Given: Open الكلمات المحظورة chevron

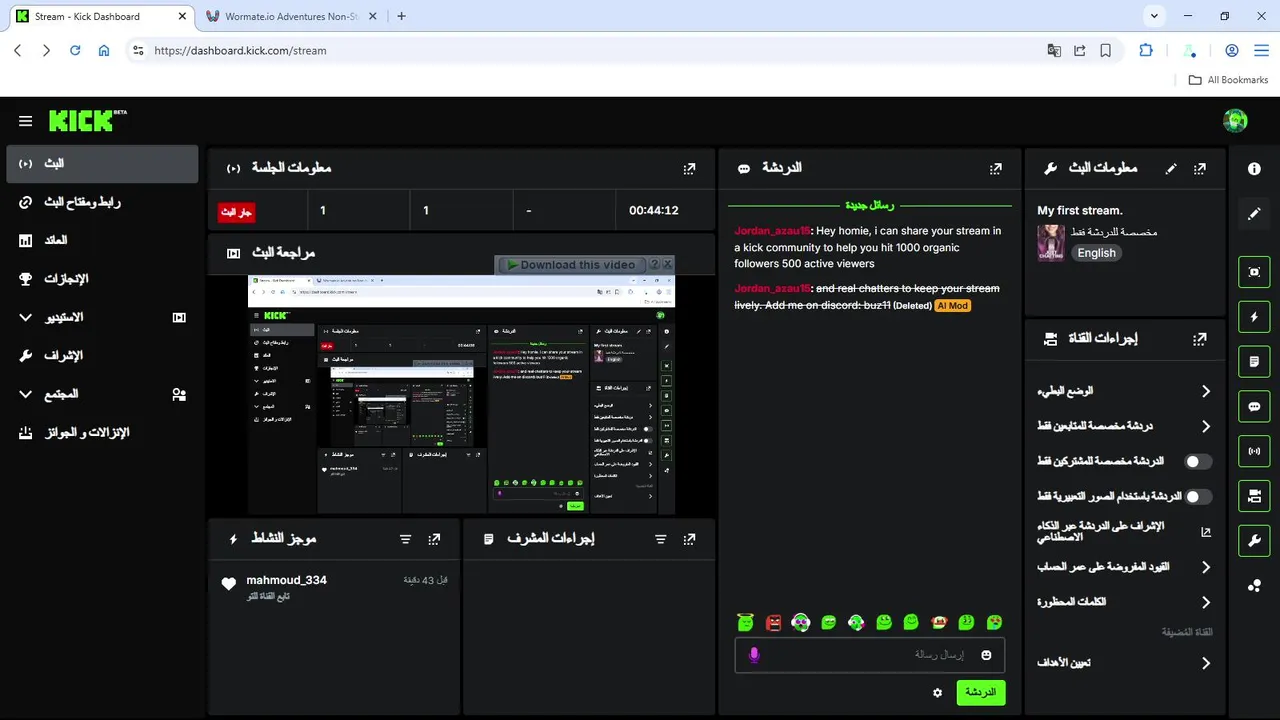Looking at the screenshot, I should tap(1206, 602).
